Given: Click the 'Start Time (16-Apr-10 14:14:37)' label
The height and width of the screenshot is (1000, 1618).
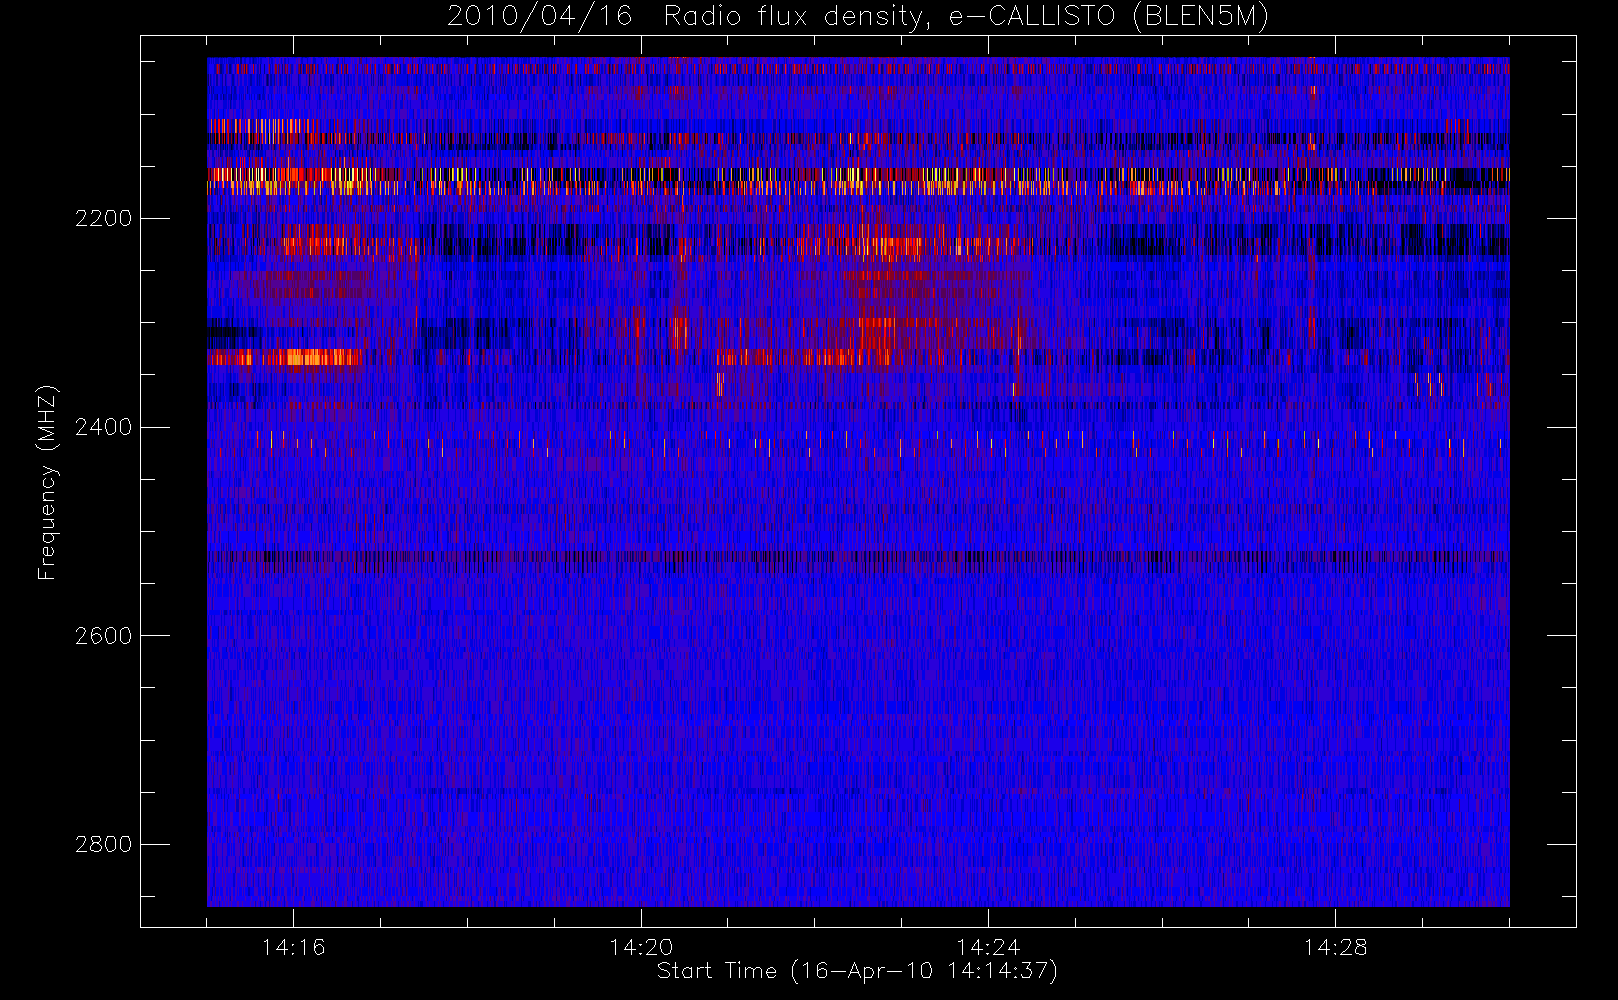Looking at the screenshot, I should click(x=857, y=971).
